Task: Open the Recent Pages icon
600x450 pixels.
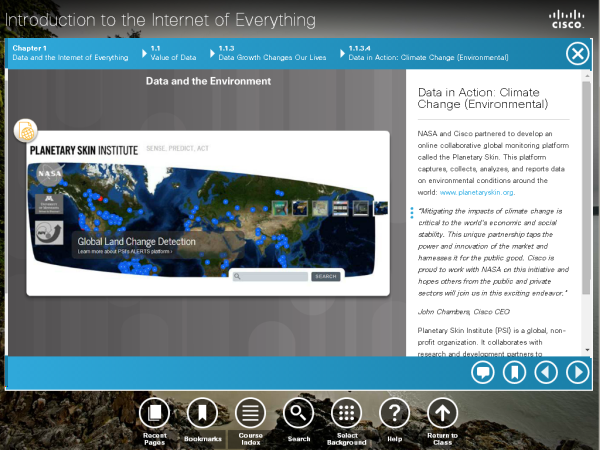Action: point(155,412)
